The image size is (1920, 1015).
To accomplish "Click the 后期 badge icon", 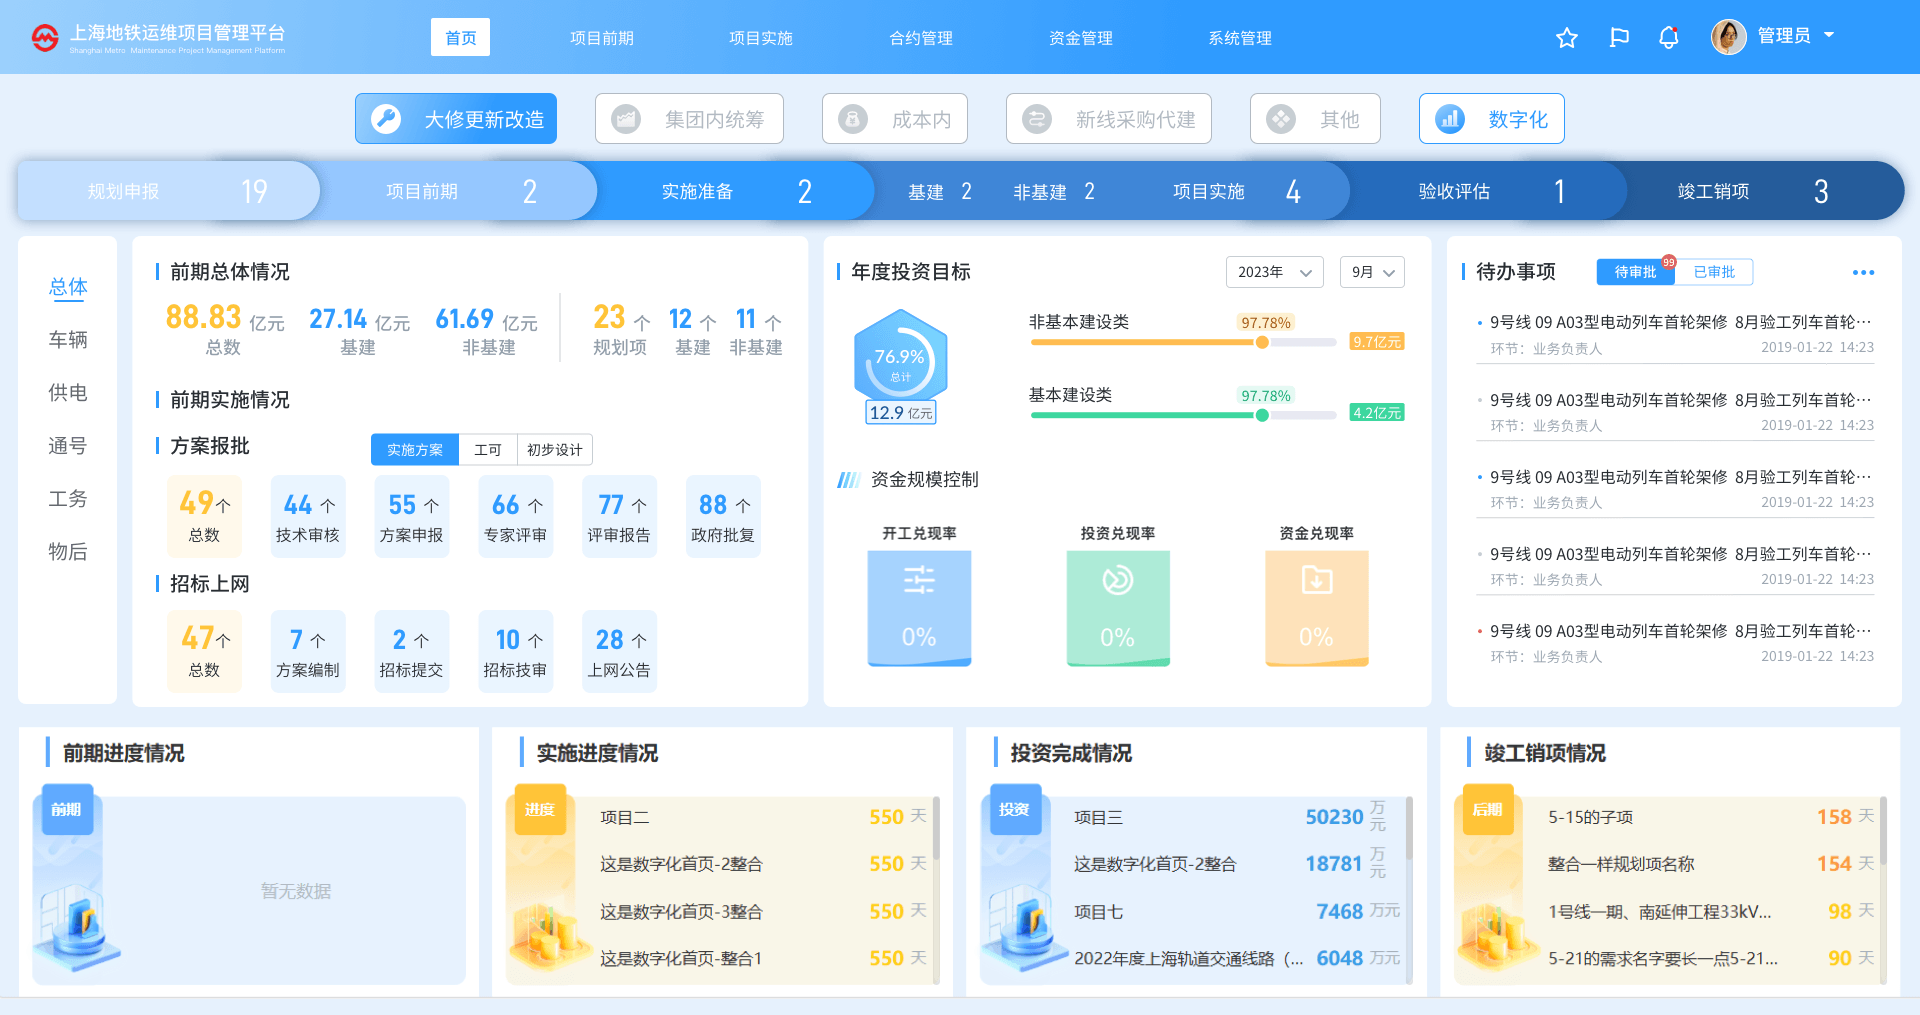I will (1488, 809).
